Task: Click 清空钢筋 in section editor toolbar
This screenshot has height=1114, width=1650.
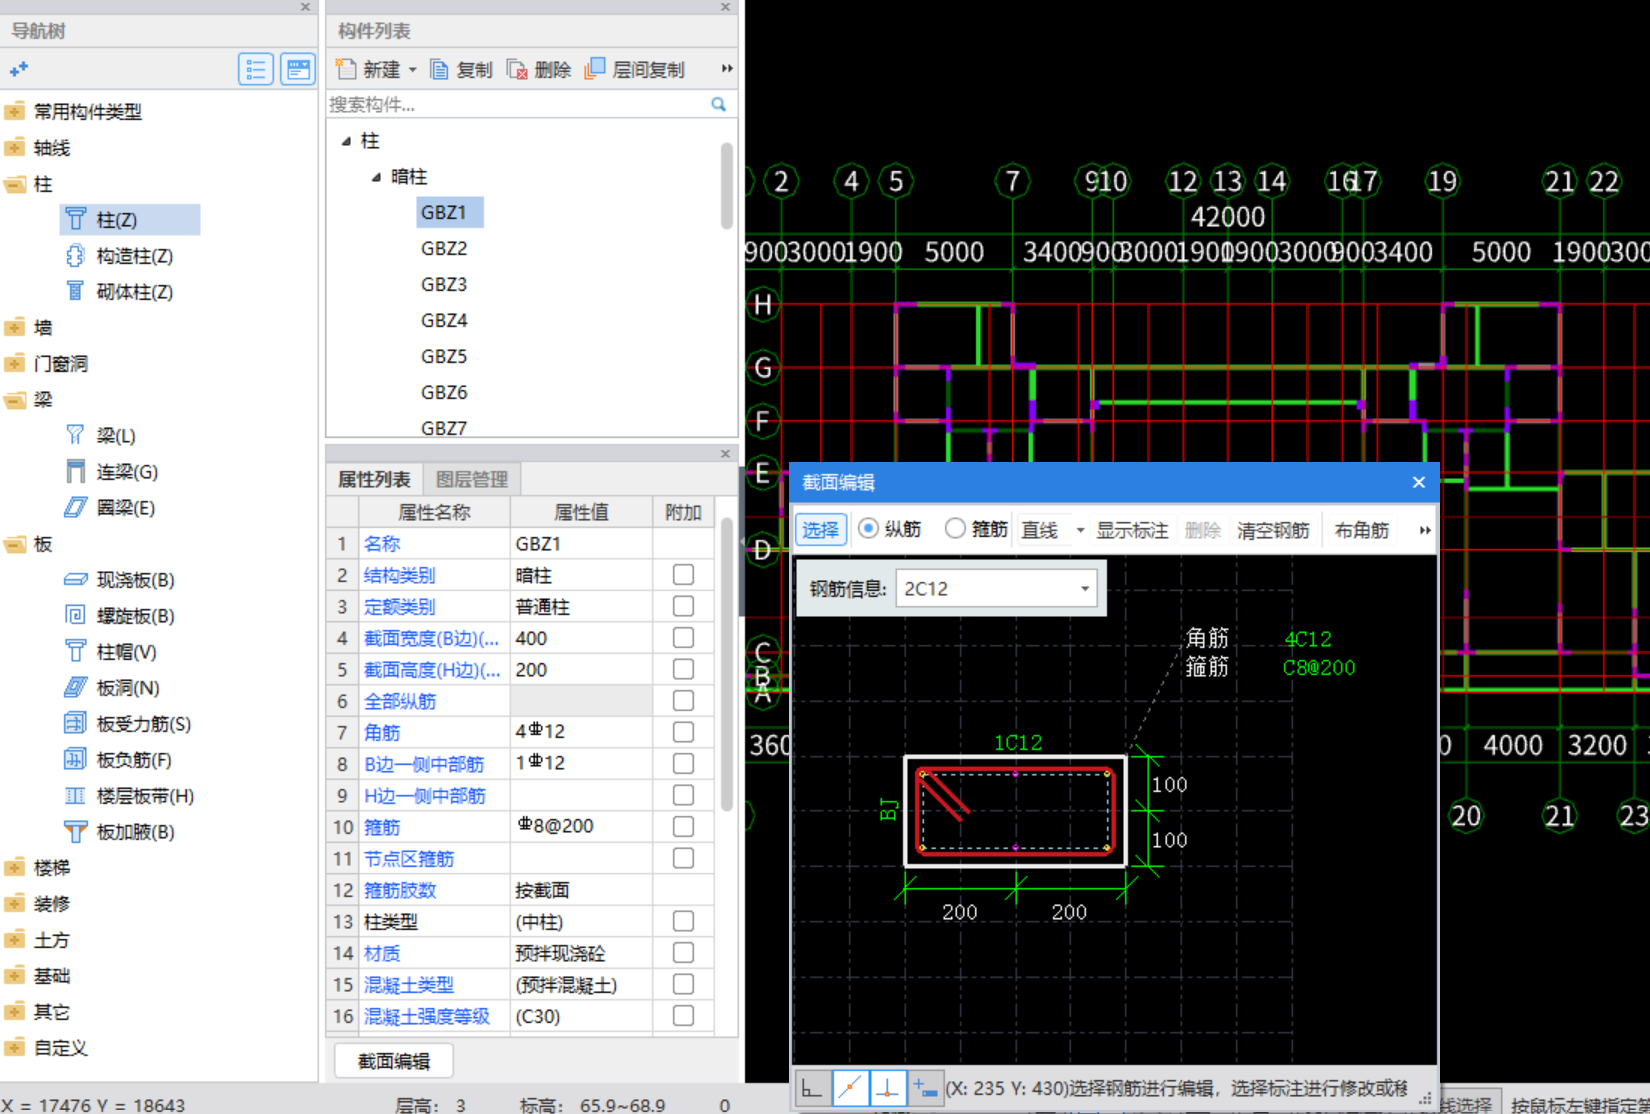Action: click(1273, 530)
